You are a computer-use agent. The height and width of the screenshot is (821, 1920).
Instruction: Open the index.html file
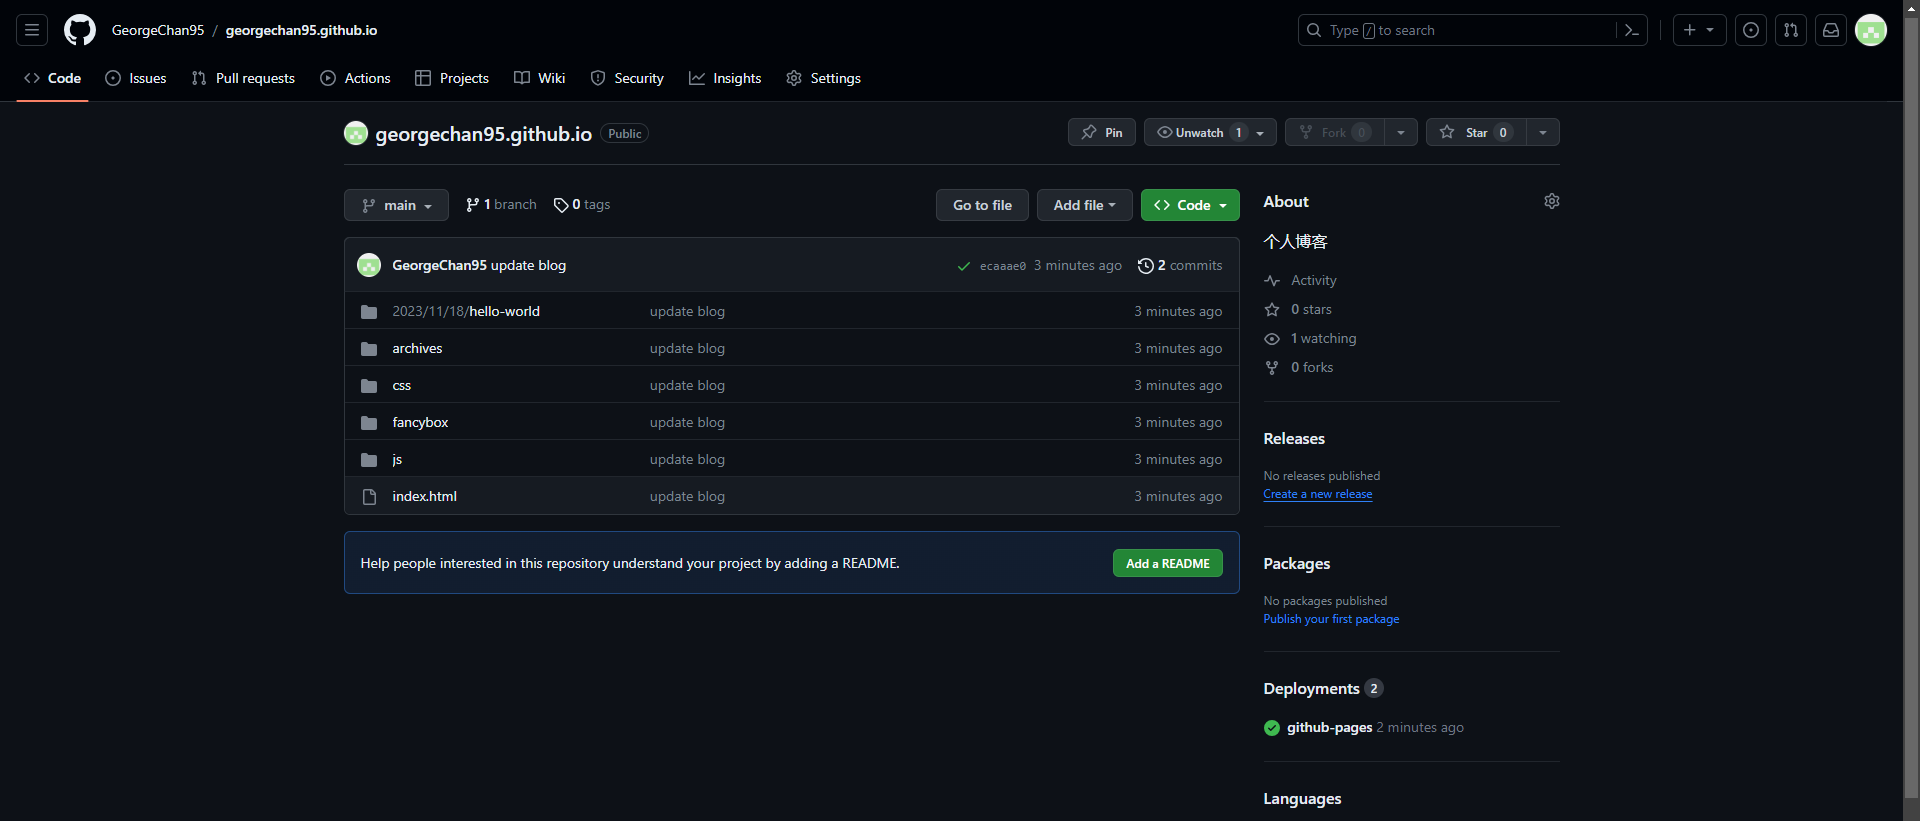click(x=424, y=497)
